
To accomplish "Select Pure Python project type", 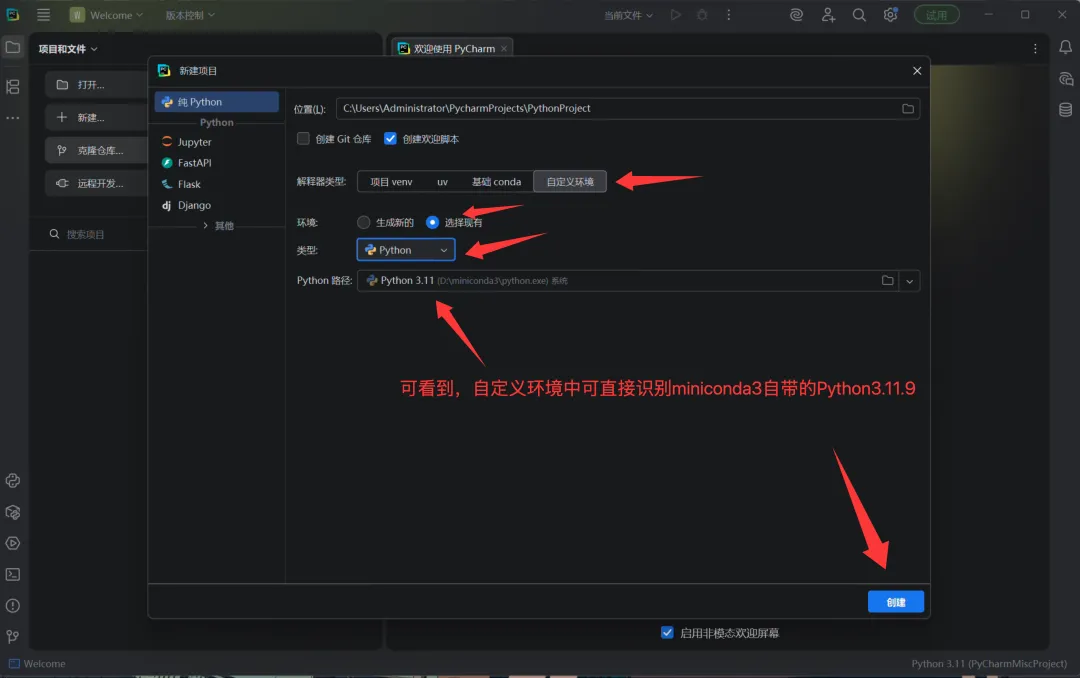I will click(216, 102).
